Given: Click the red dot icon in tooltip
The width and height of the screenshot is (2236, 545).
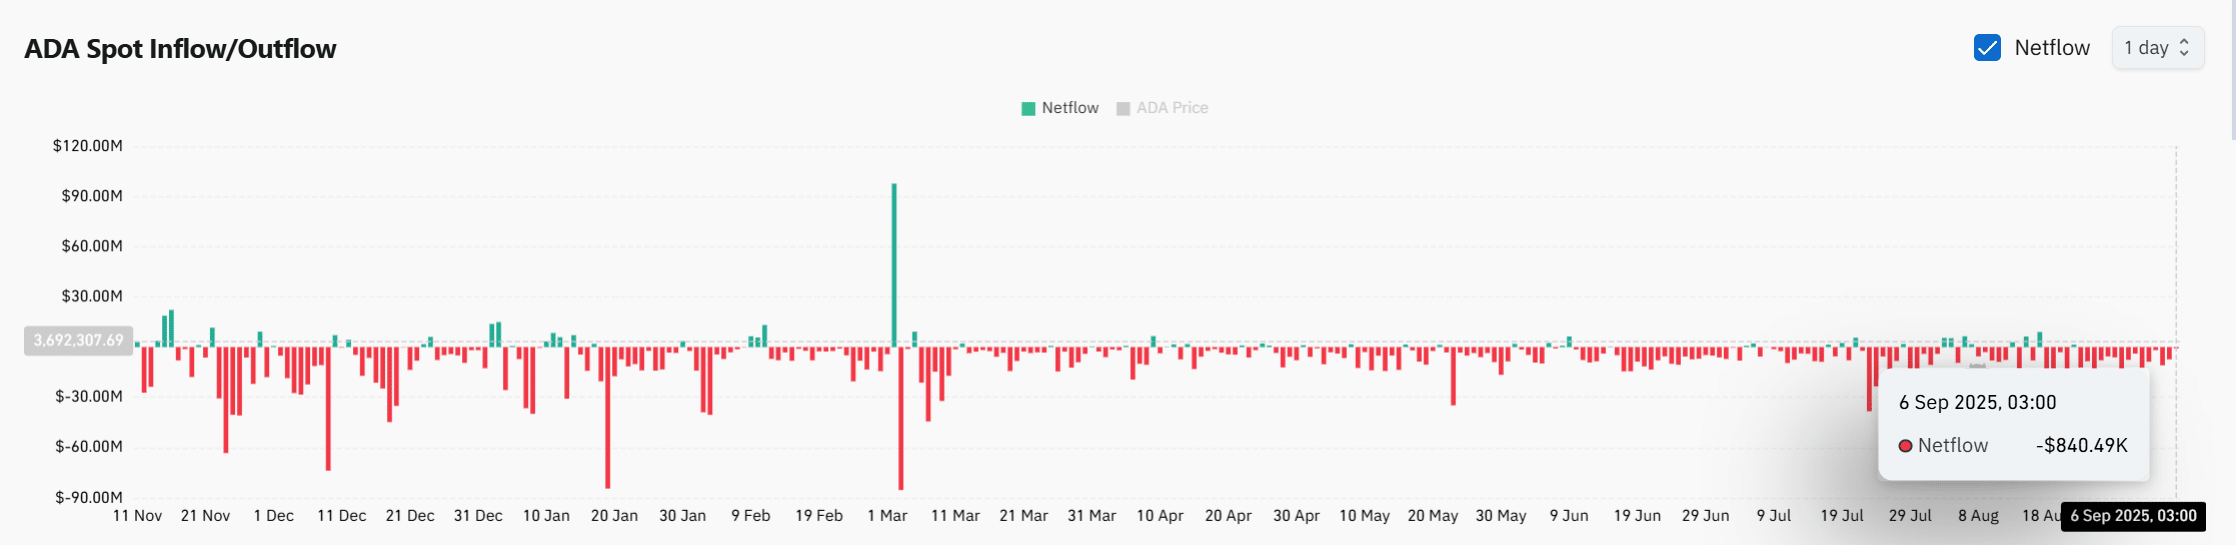Looking at the screenshot, I should point(1905,446).
